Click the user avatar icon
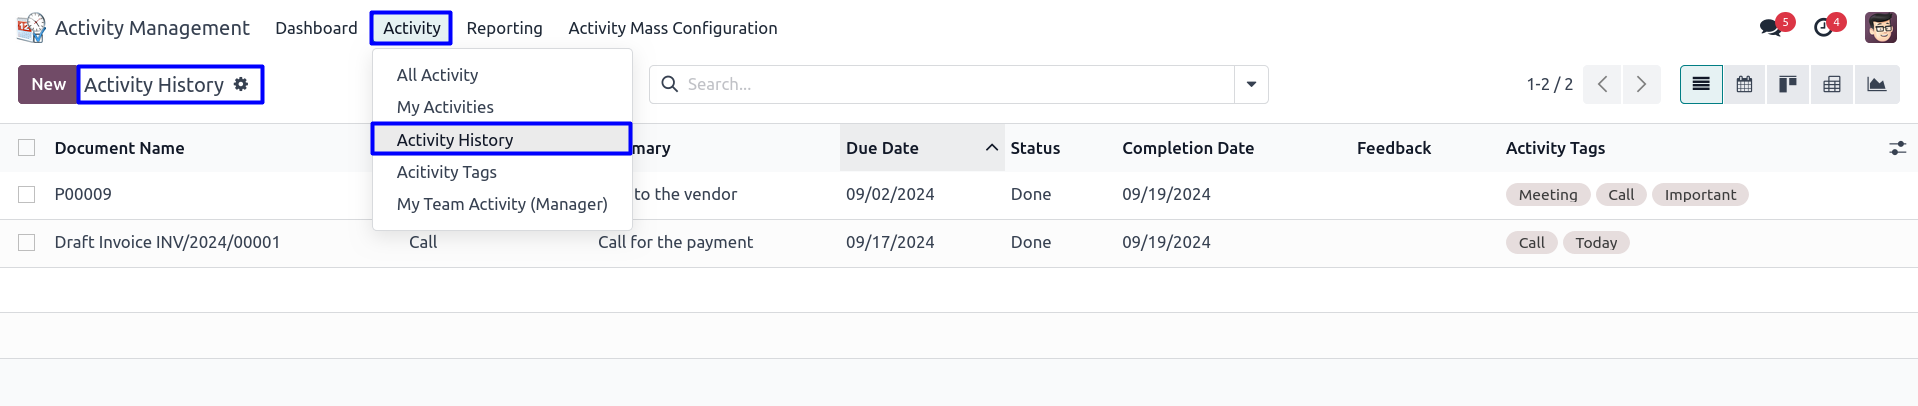1918x406 pixels. [1880, 27]
